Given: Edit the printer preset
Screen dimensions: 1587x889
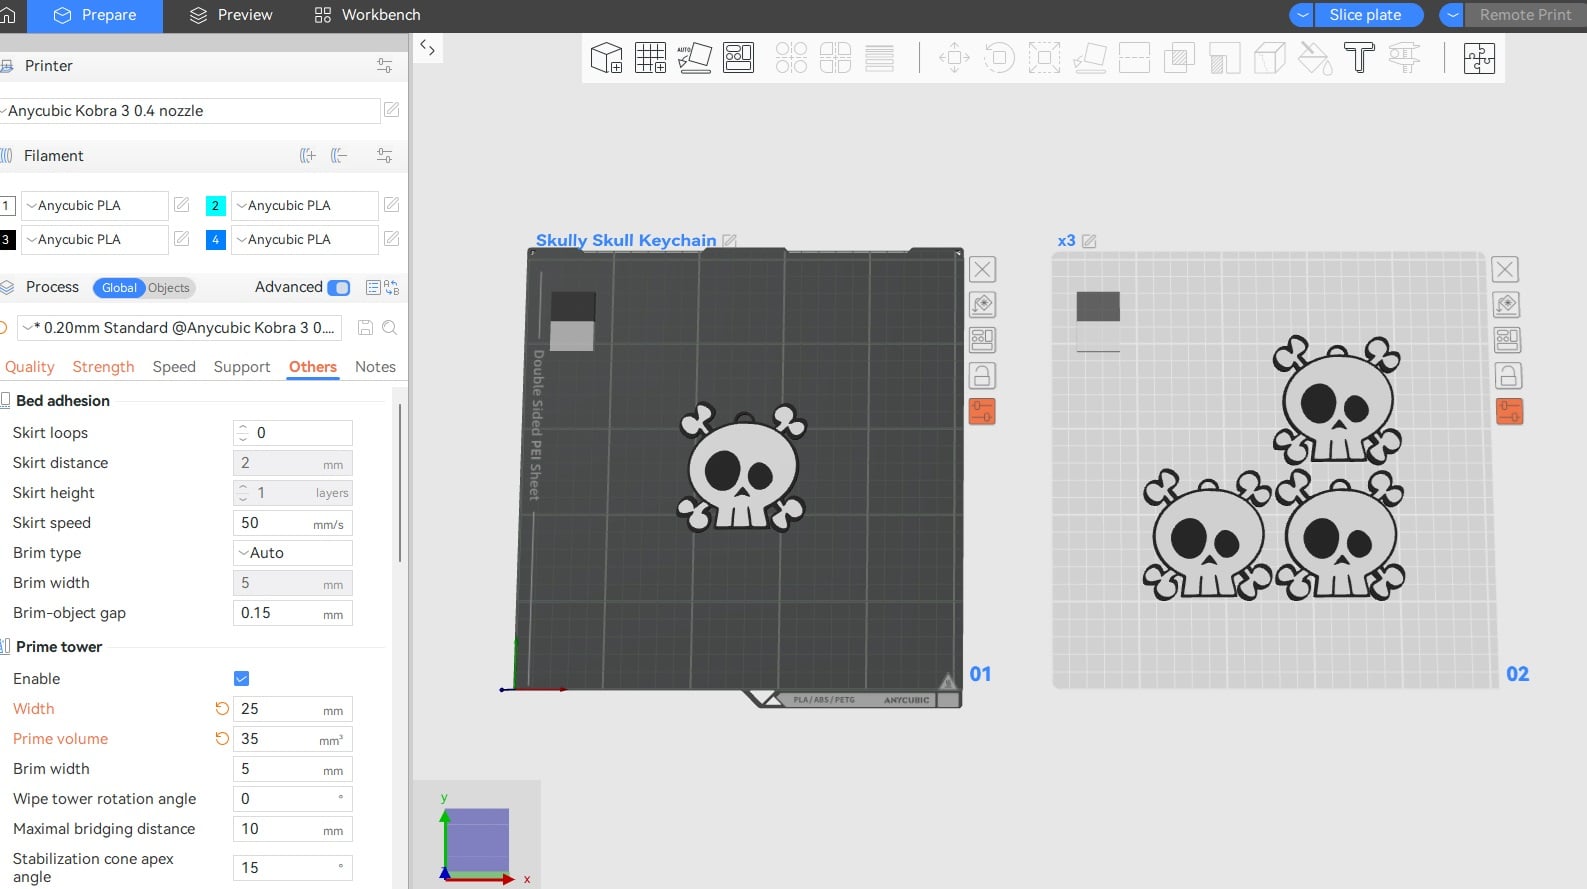Looking at the screenshot, I should click(392, 110).
